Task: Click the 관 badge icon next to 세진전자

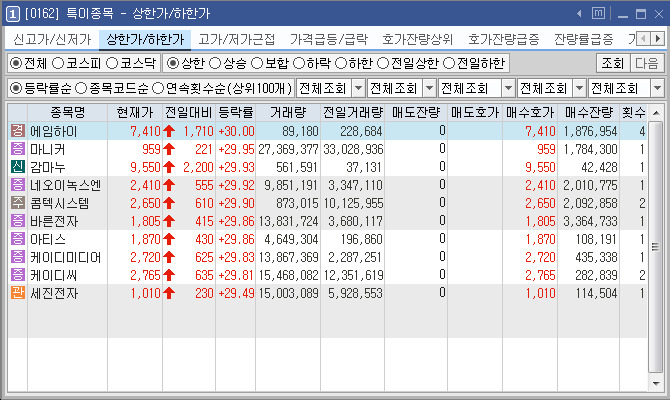Action: click(x=18, y=293)
